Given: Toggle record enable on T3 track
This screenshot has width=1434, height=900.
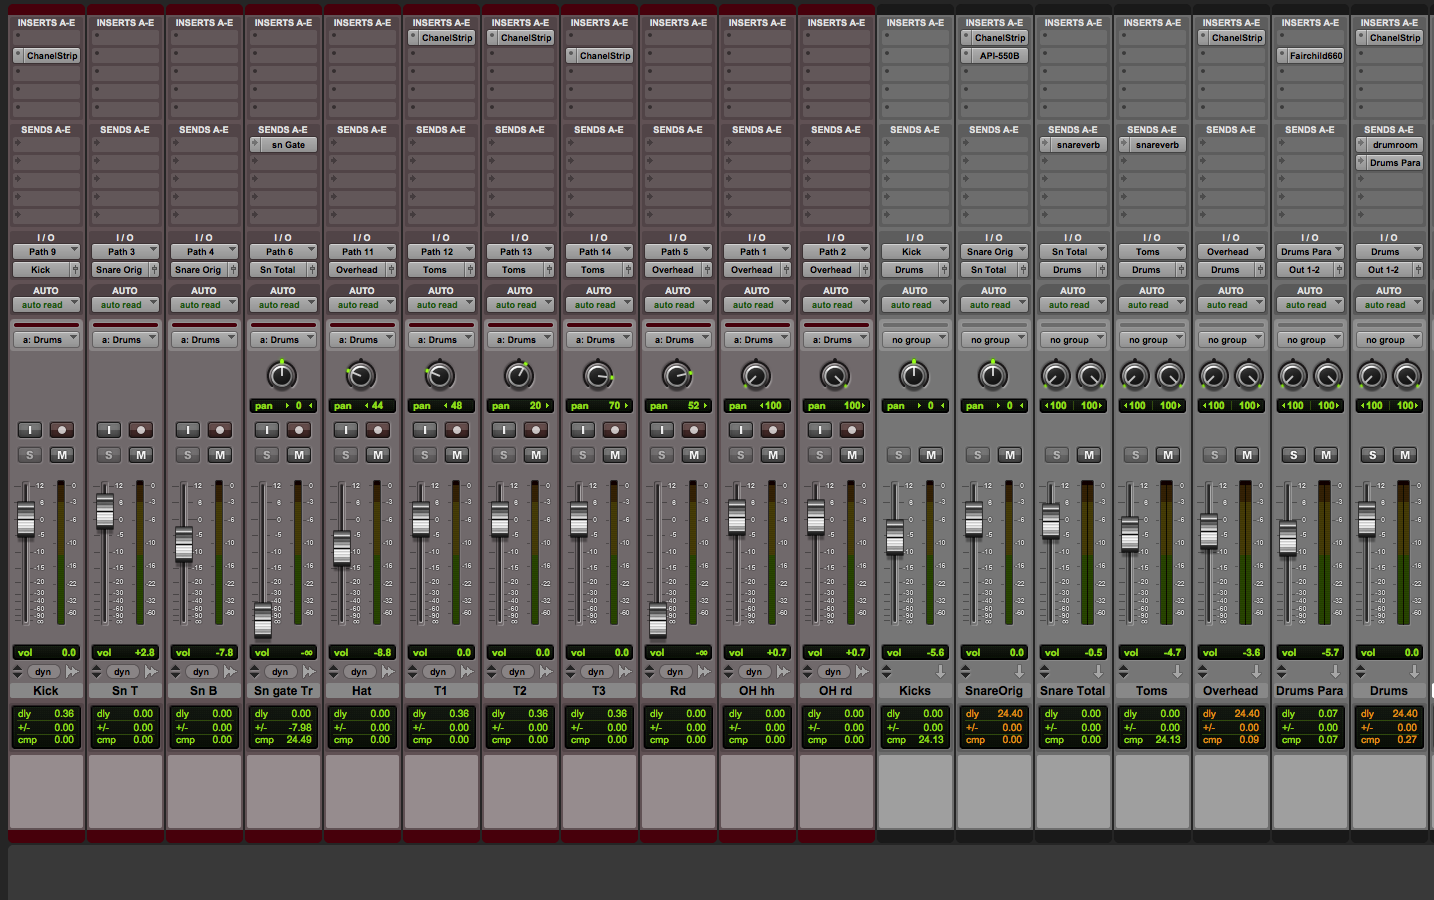Looking at the screenshot, I should 615,430.
